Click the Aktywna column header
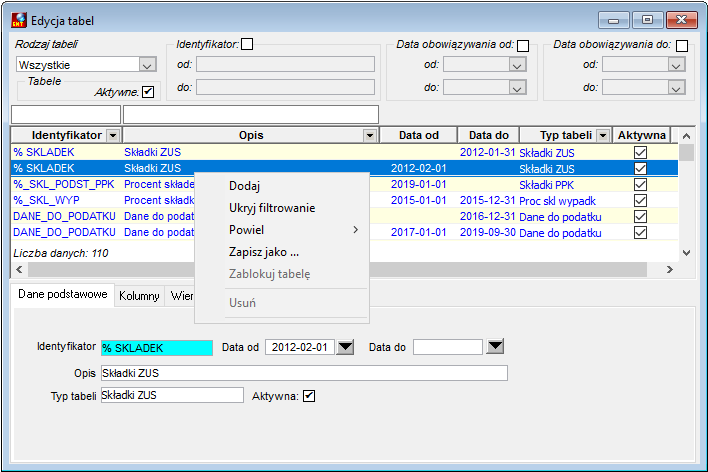 tap(642, 136)
